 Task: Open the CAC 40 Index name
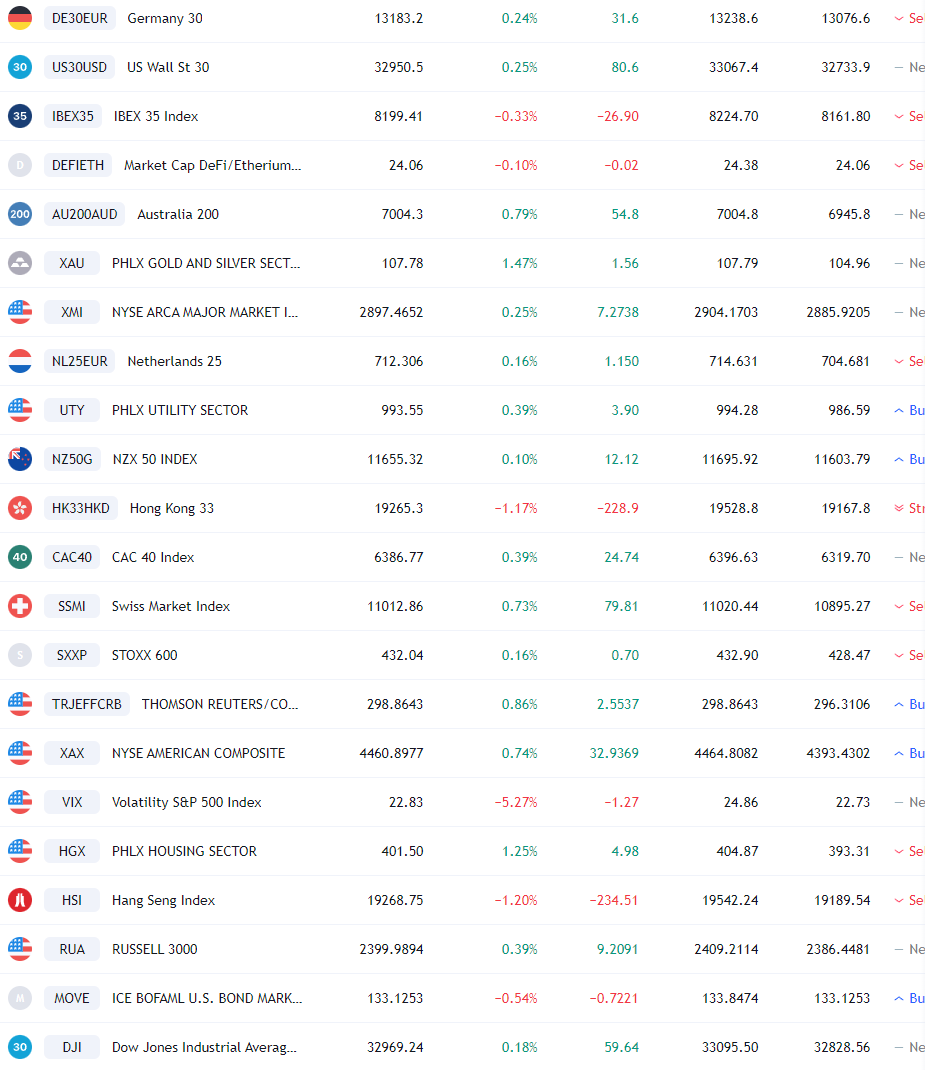point(153,558)
